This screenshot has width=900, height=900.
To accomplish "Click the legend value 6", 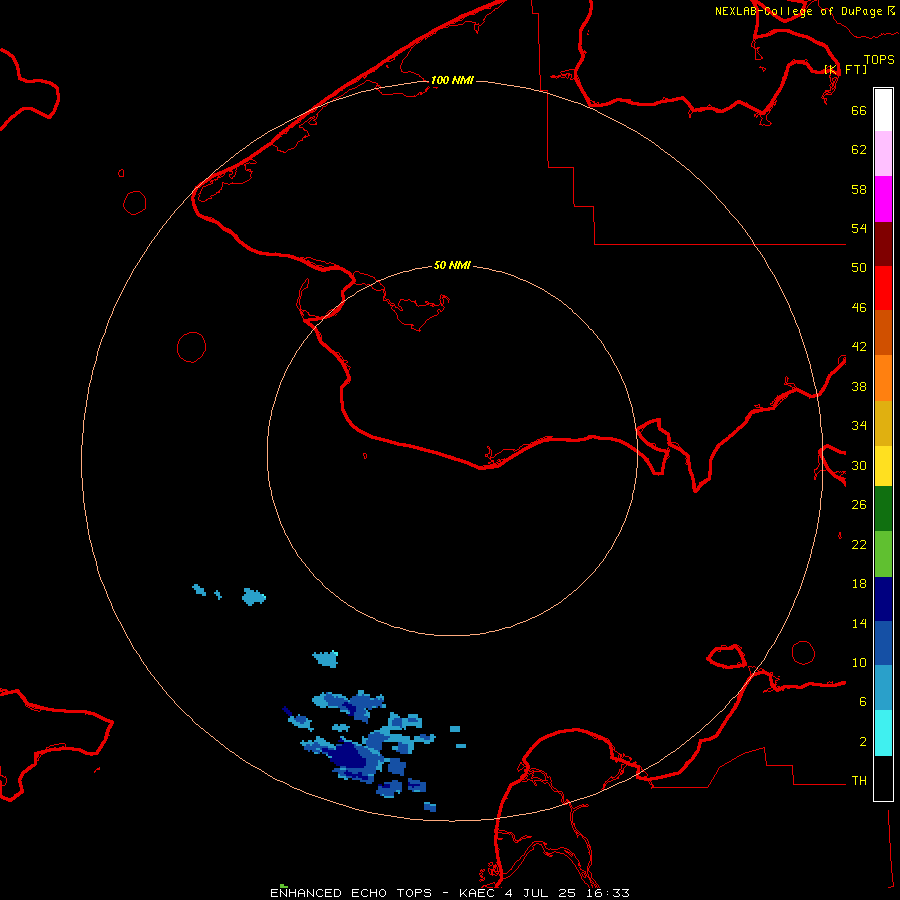I will 862,702.
